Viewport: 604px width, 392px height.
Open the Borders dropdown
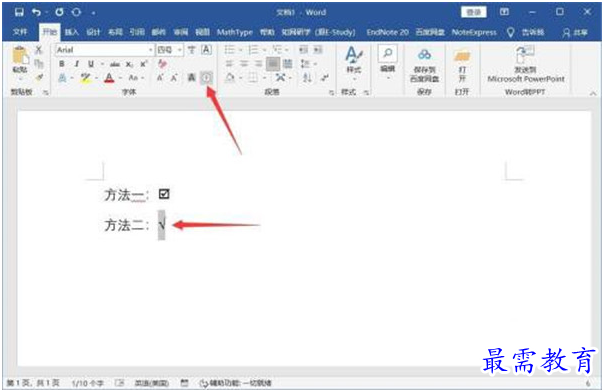coord(265,78)
